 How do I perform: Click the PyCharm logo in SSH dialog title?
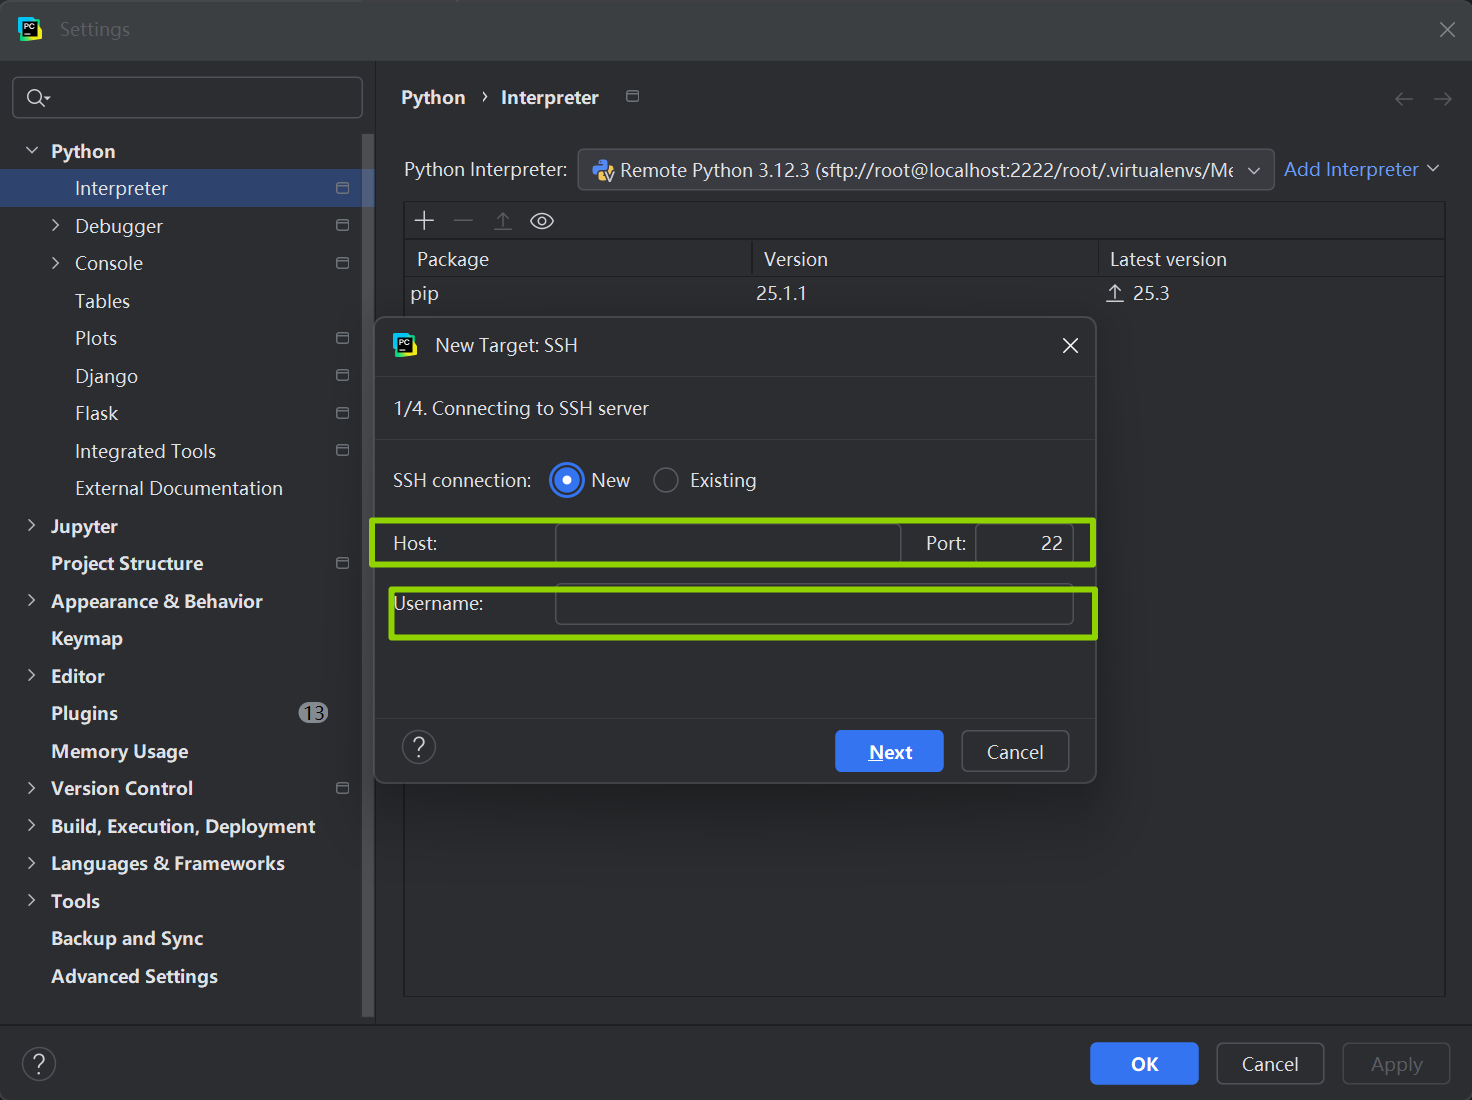click(x=405, y=345)
